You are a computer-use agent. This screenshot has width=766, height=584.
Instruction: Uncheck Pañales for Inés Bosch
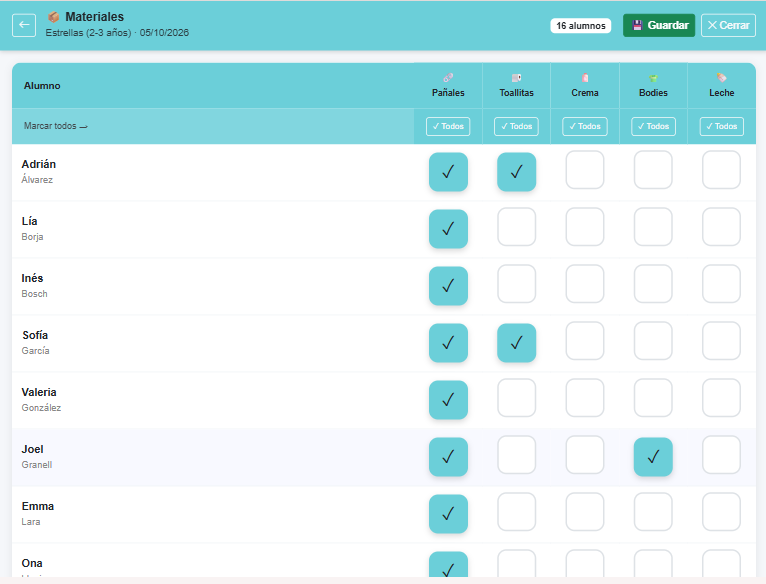[x=448, y=286]
